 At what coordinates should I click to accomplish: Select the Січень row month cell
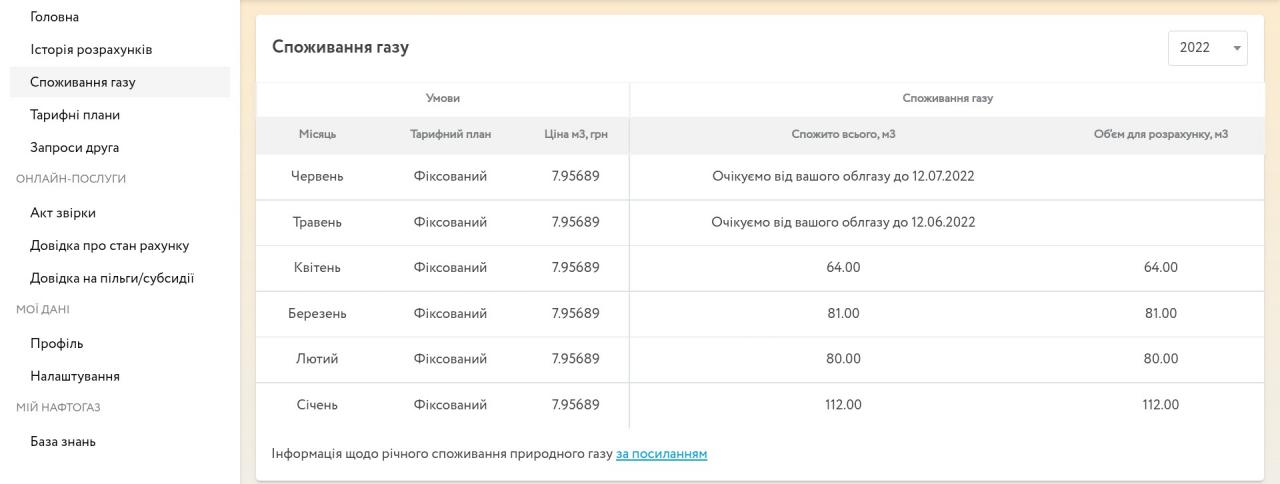[317, 405]
